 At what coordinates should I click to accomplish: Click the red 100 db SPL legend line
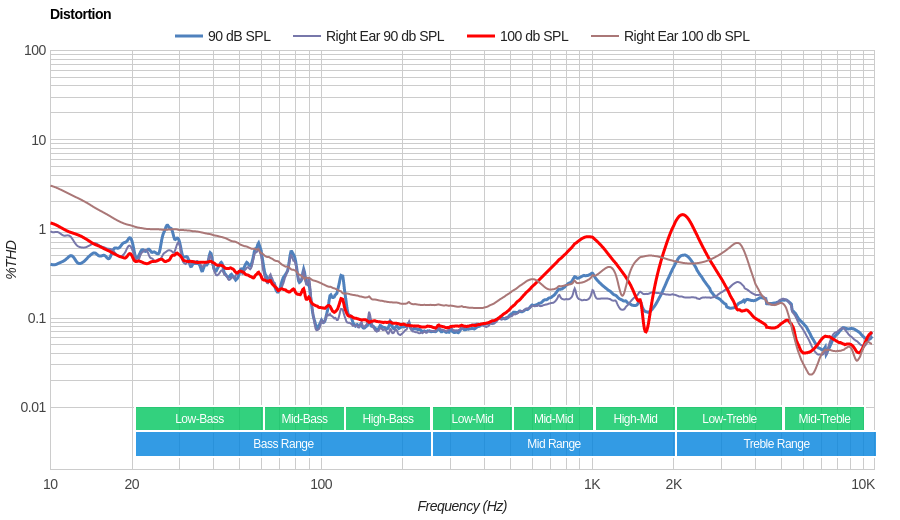coord(481,36)
